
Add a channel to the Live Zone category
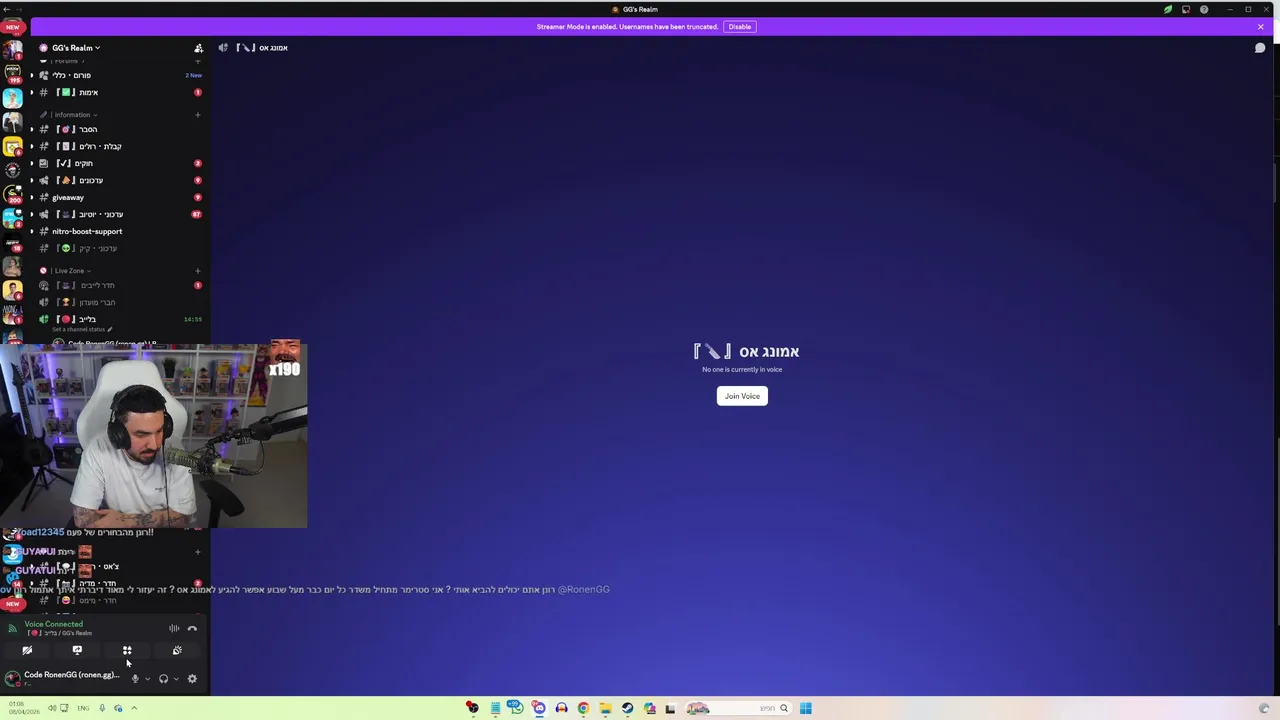click(x=198, y=271)
